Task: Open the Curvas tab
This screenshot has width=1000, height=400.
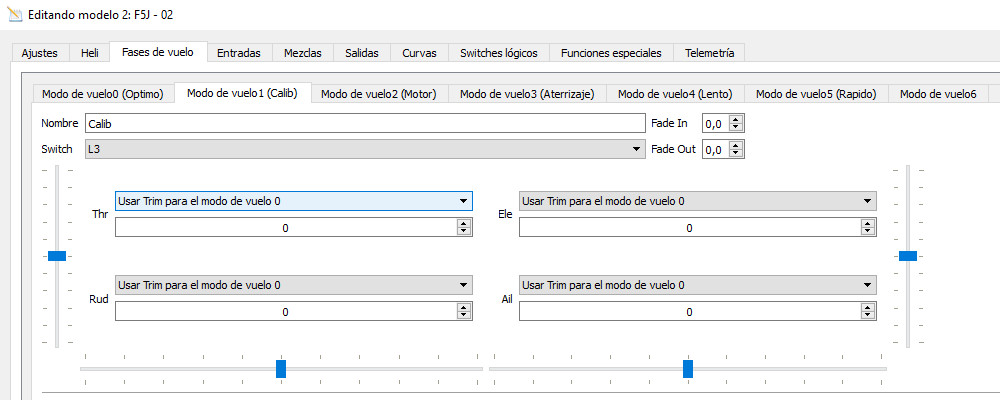Action: coord(419,52)
